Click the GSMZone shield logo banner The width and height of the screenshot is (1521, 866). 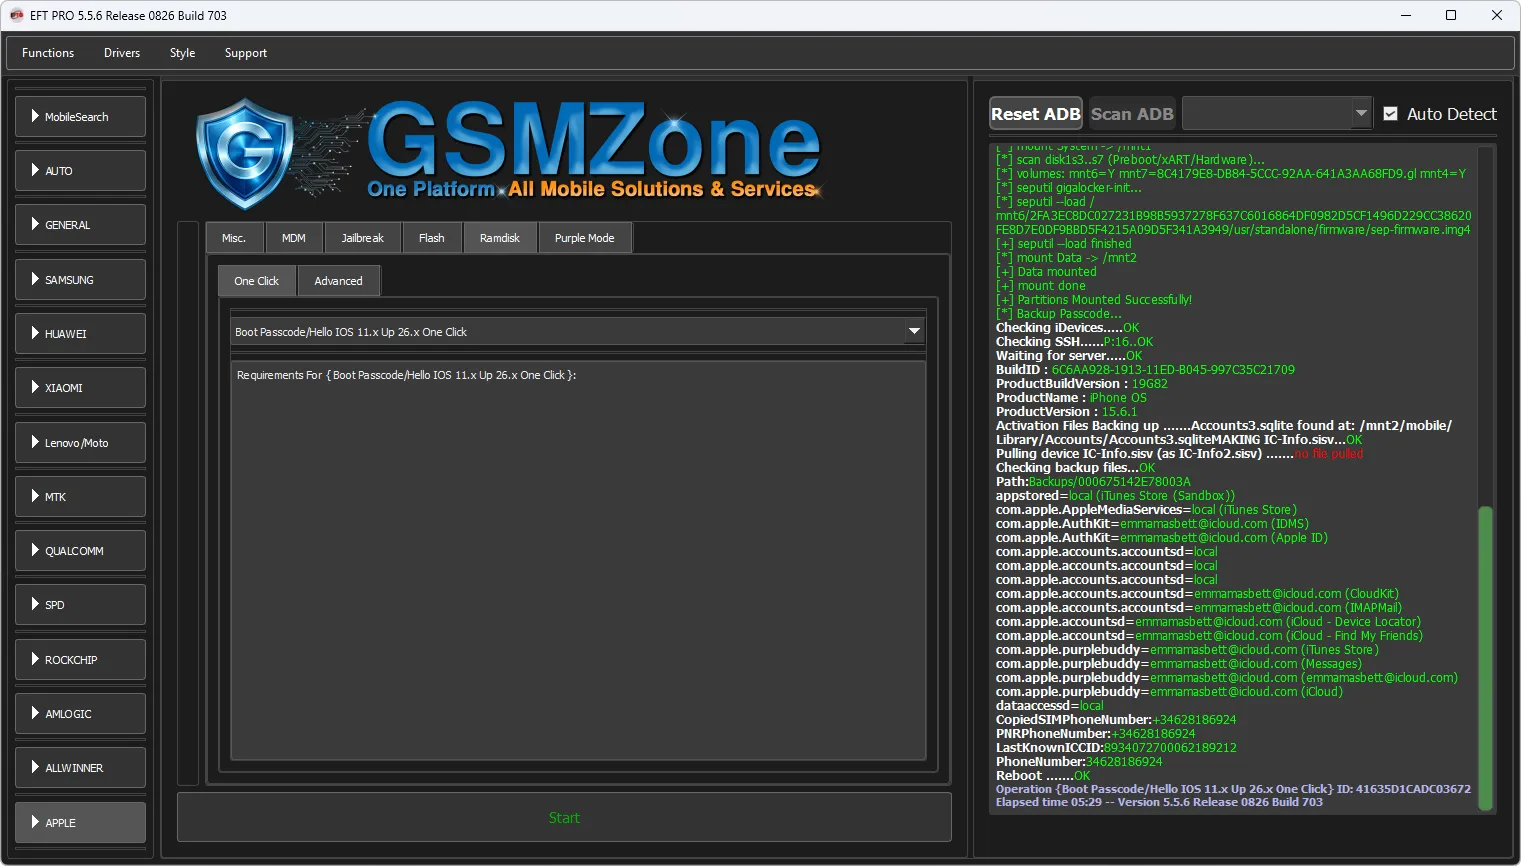(x=509, y=153)
